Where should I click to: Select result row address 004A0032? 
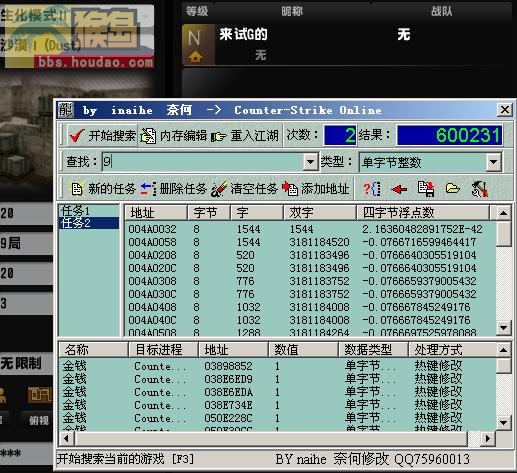click(x=310, y=229)
